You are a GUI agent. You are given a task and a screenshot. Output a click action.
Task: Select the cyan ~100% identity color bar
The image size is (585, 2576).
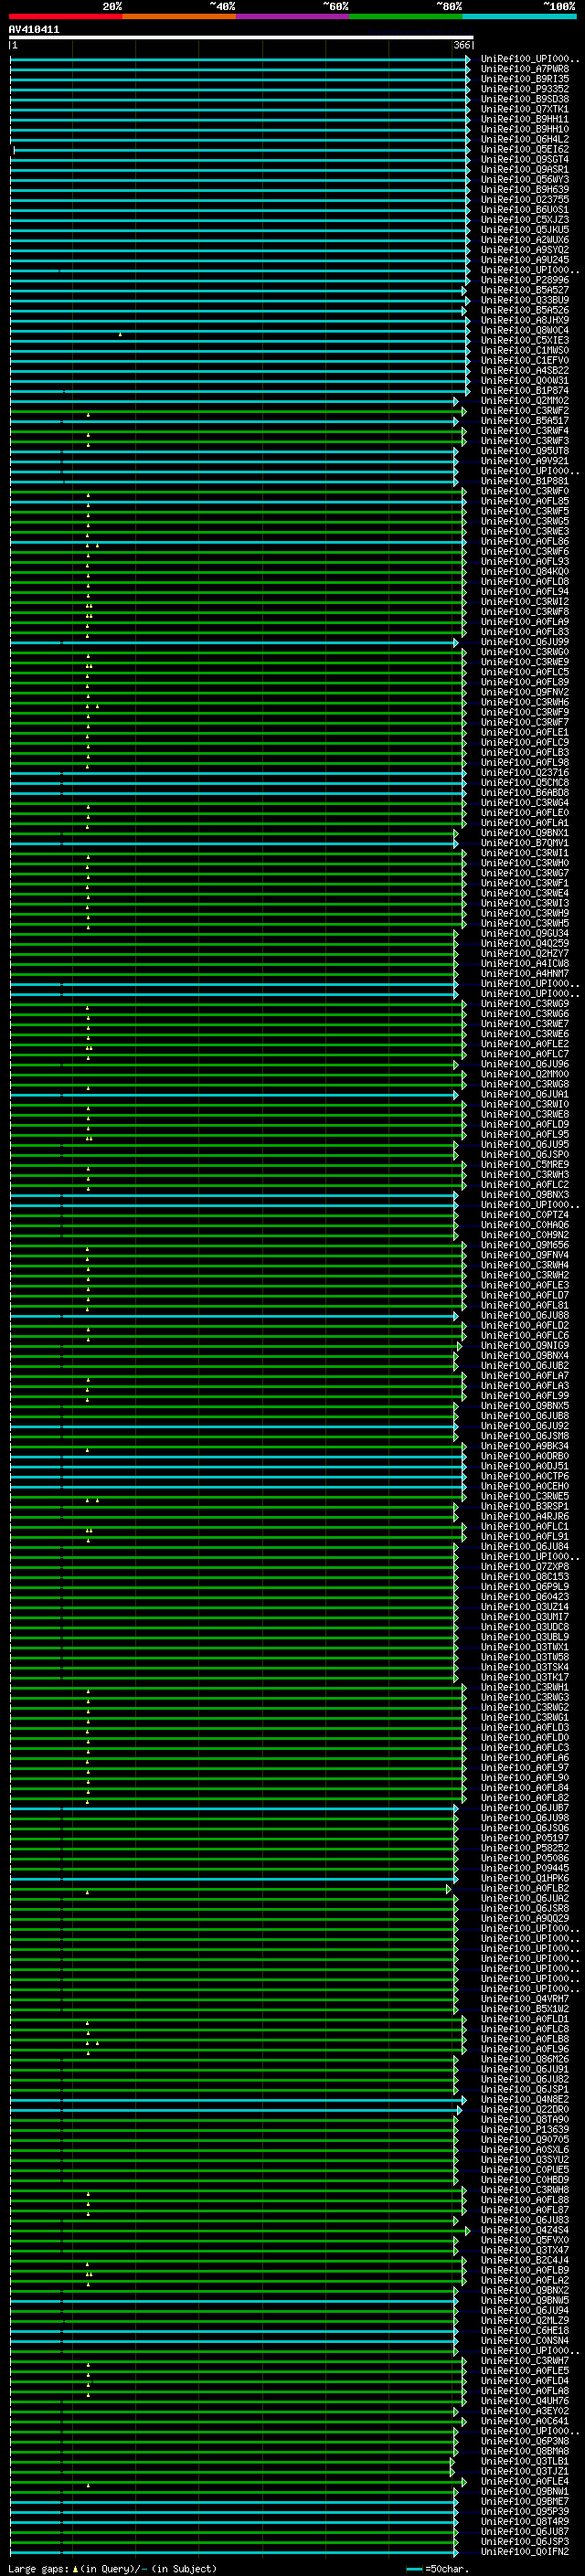point(519,16)
